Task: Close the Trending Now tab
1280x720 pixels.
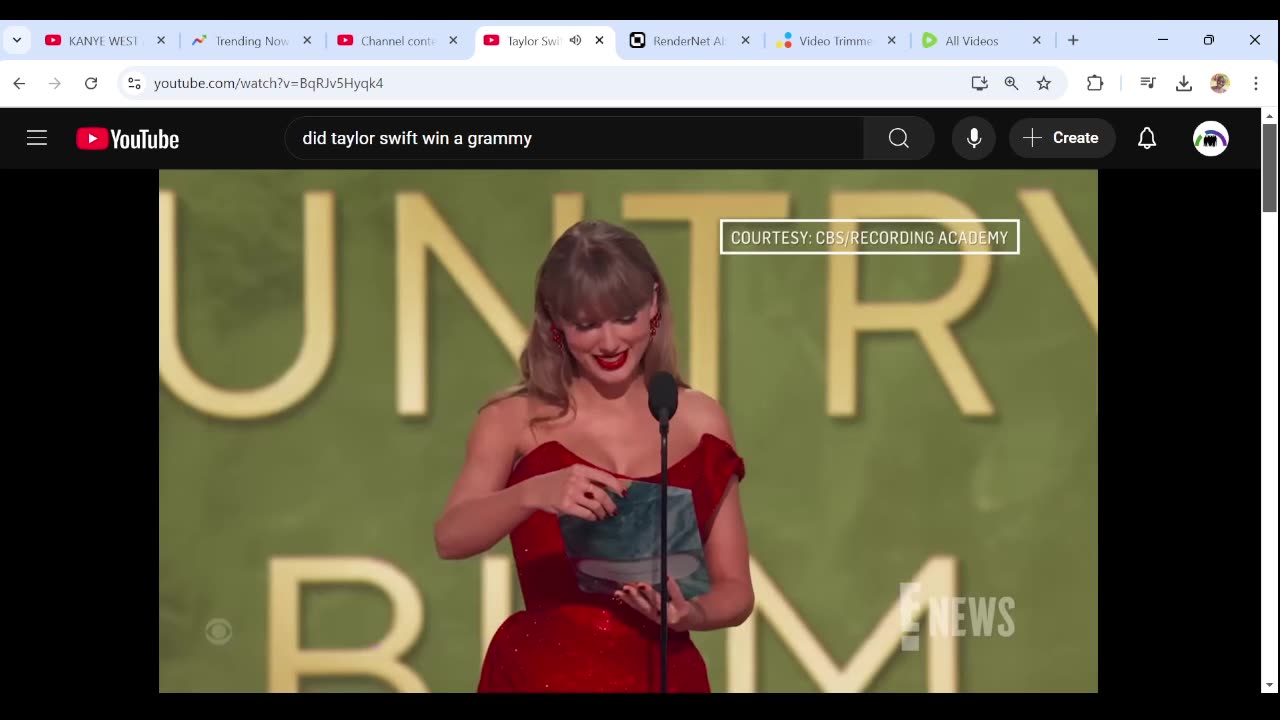Action: pos(307,41)
